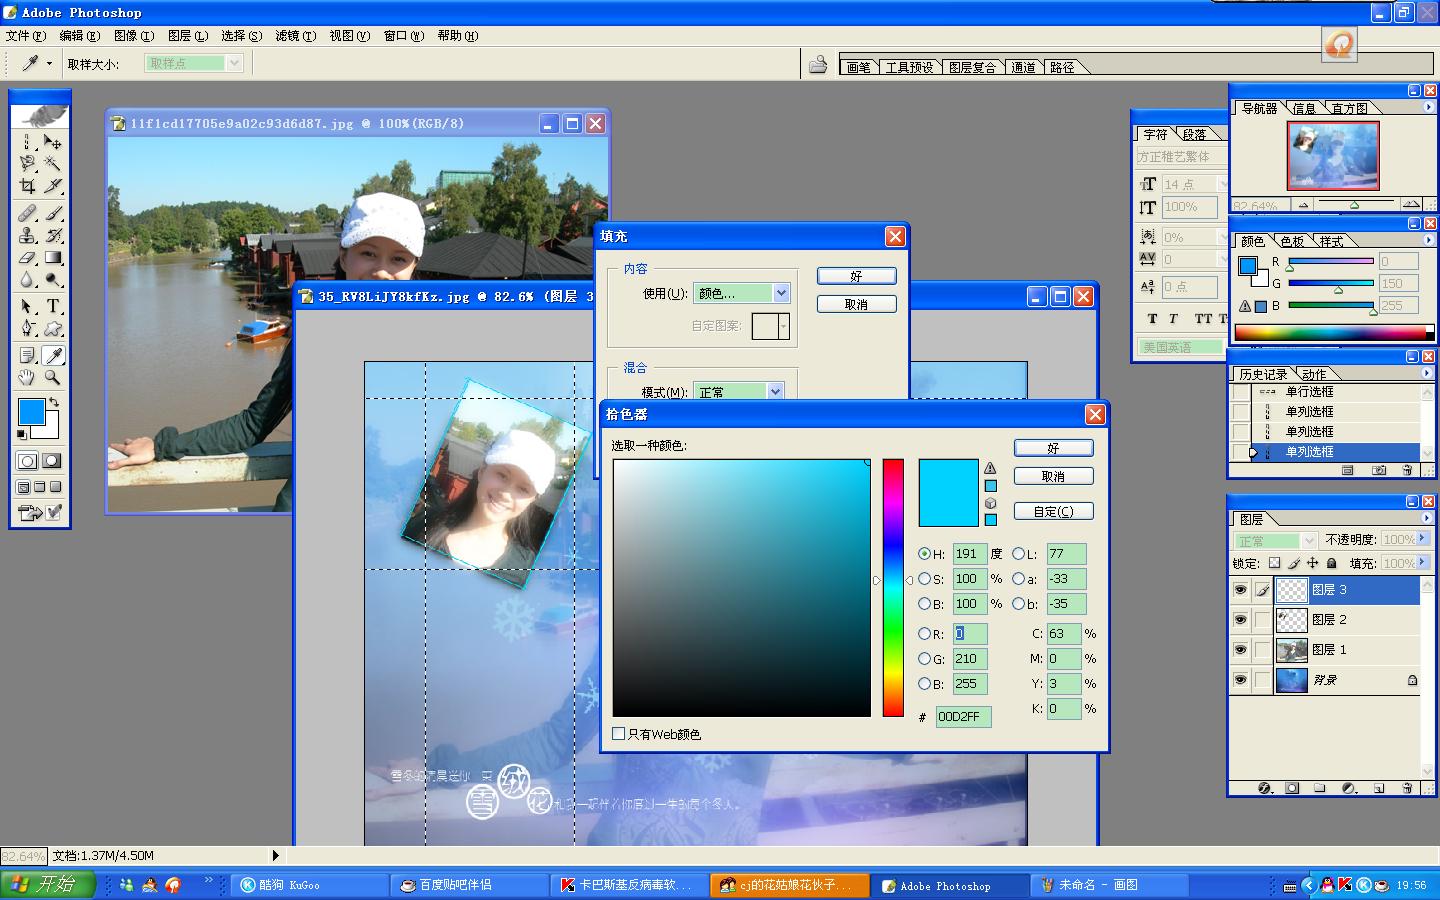The width and height of the screenshot is (1440, 900).
Task: Click delete layer trash icon in Layers panel
Action: click(x=1408, y=788)
